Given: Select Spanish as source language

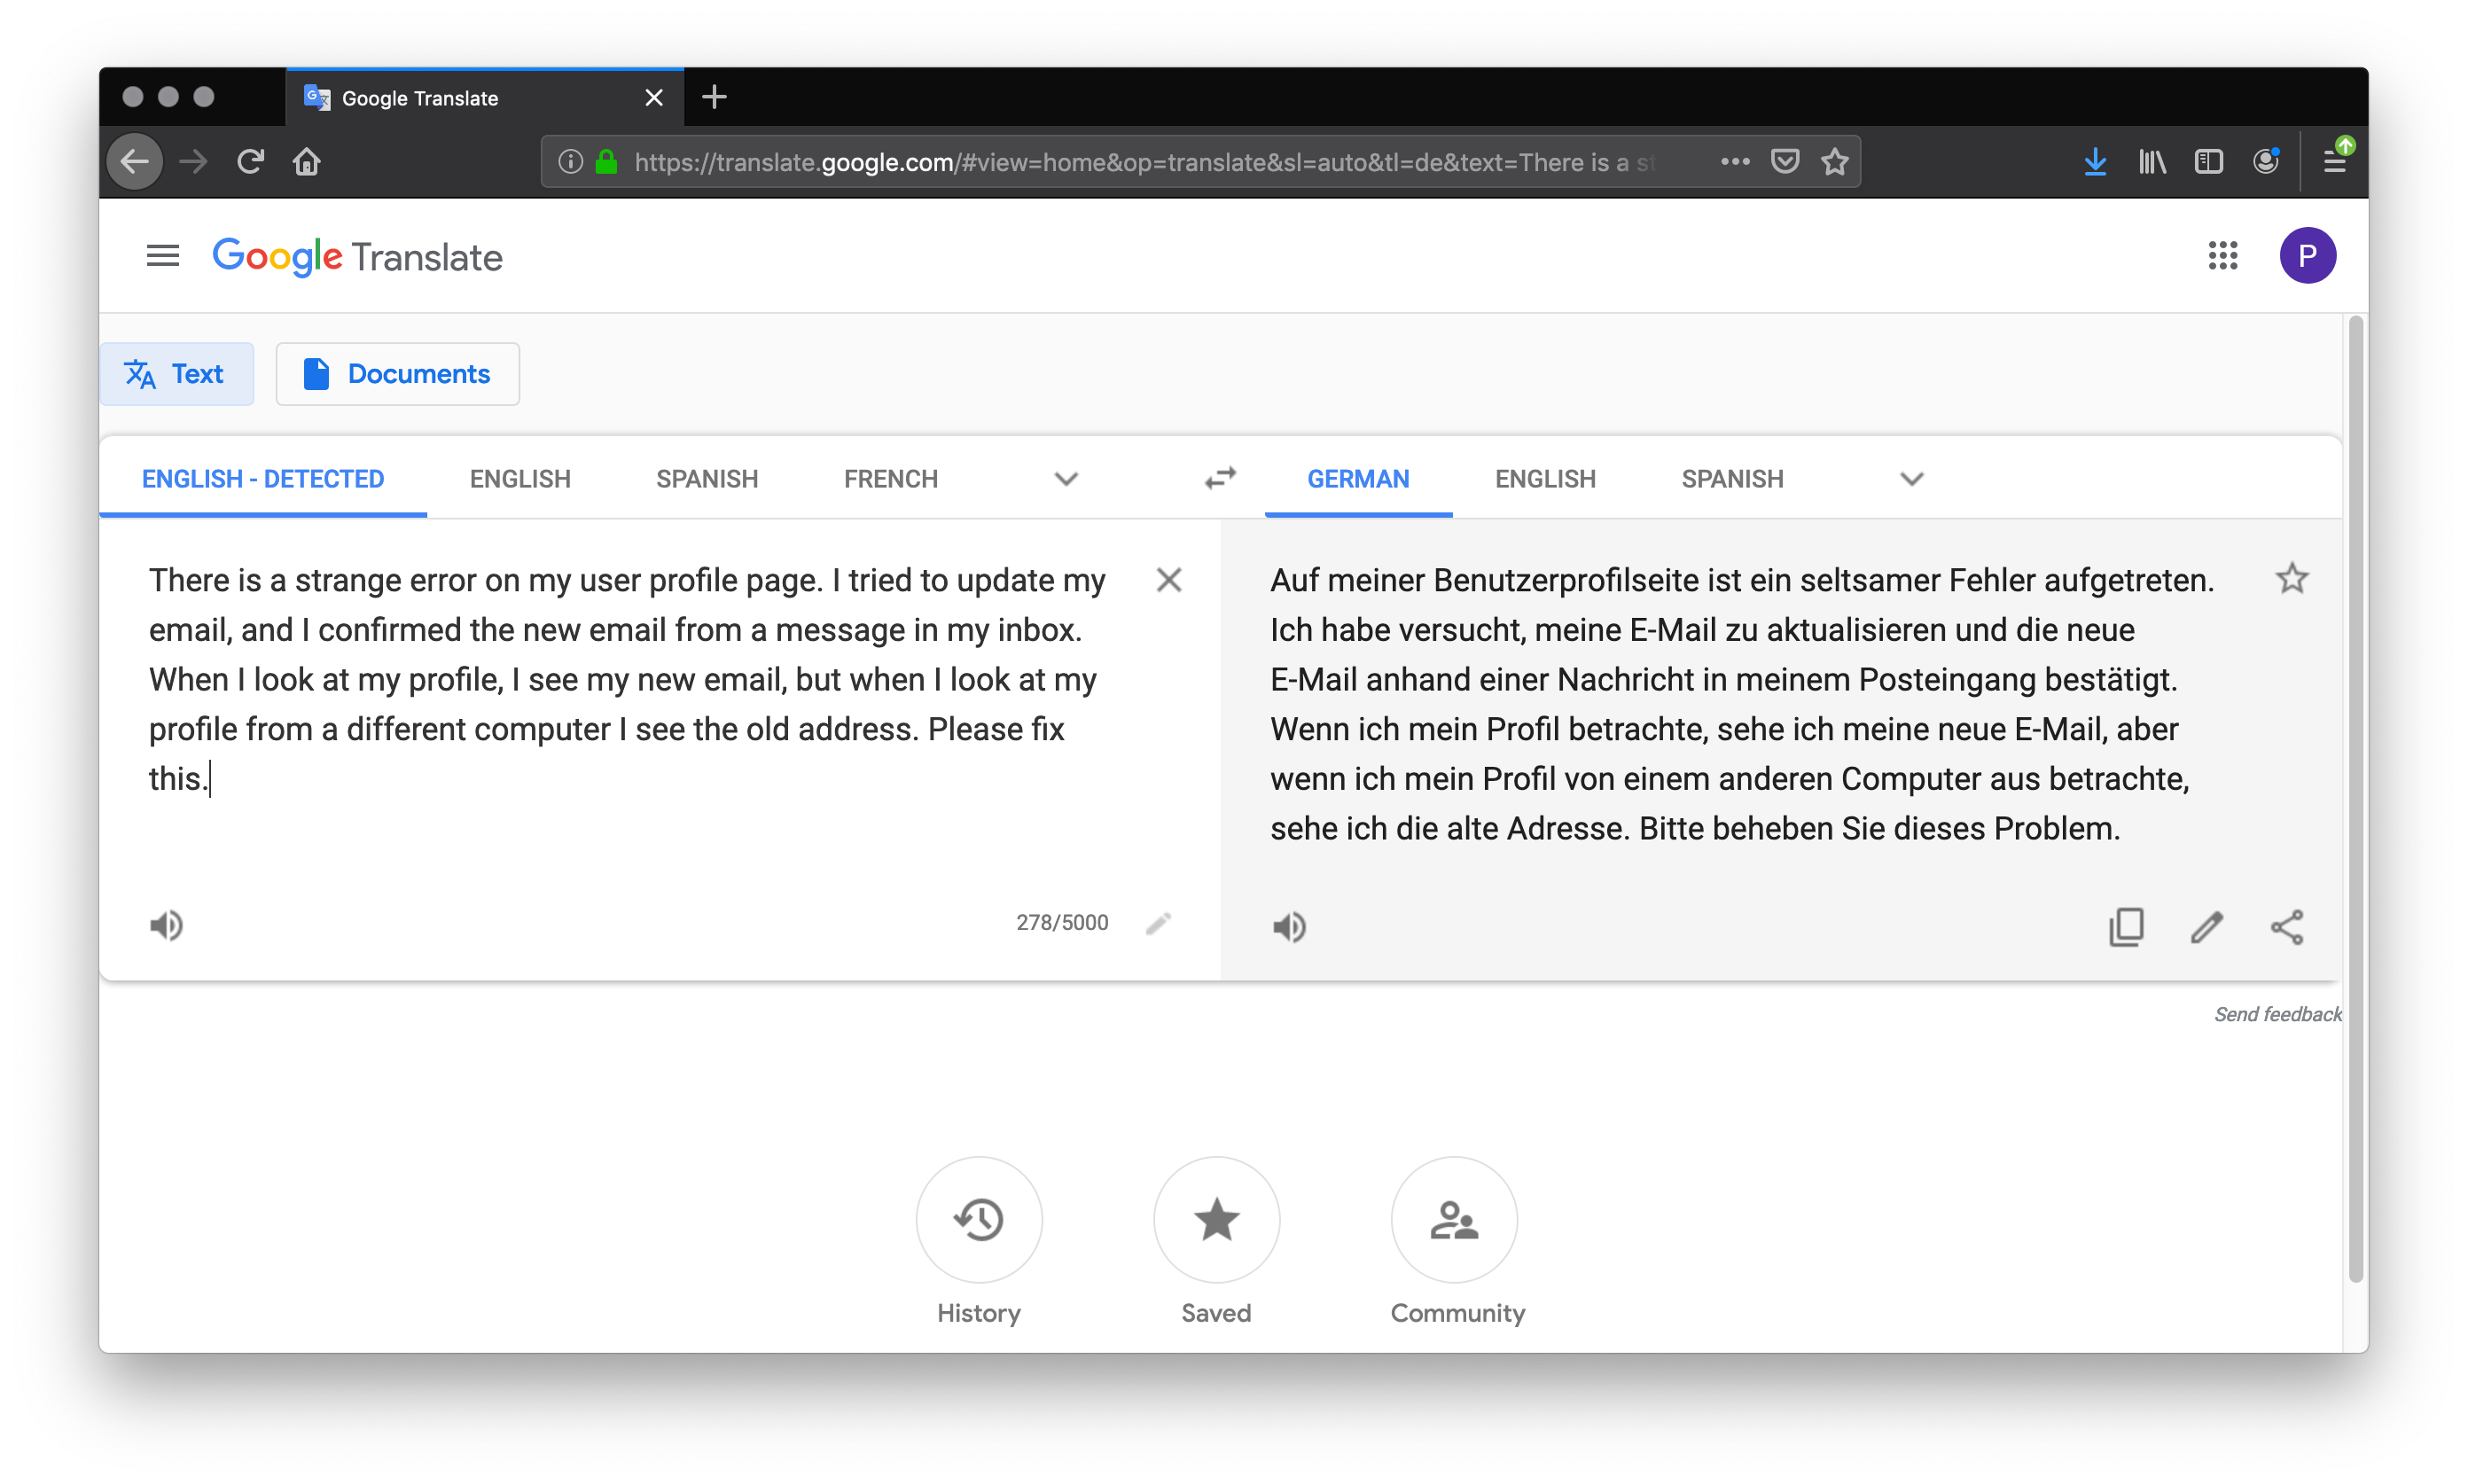Looking at the screenshot, I should click(x=707, y=479).
